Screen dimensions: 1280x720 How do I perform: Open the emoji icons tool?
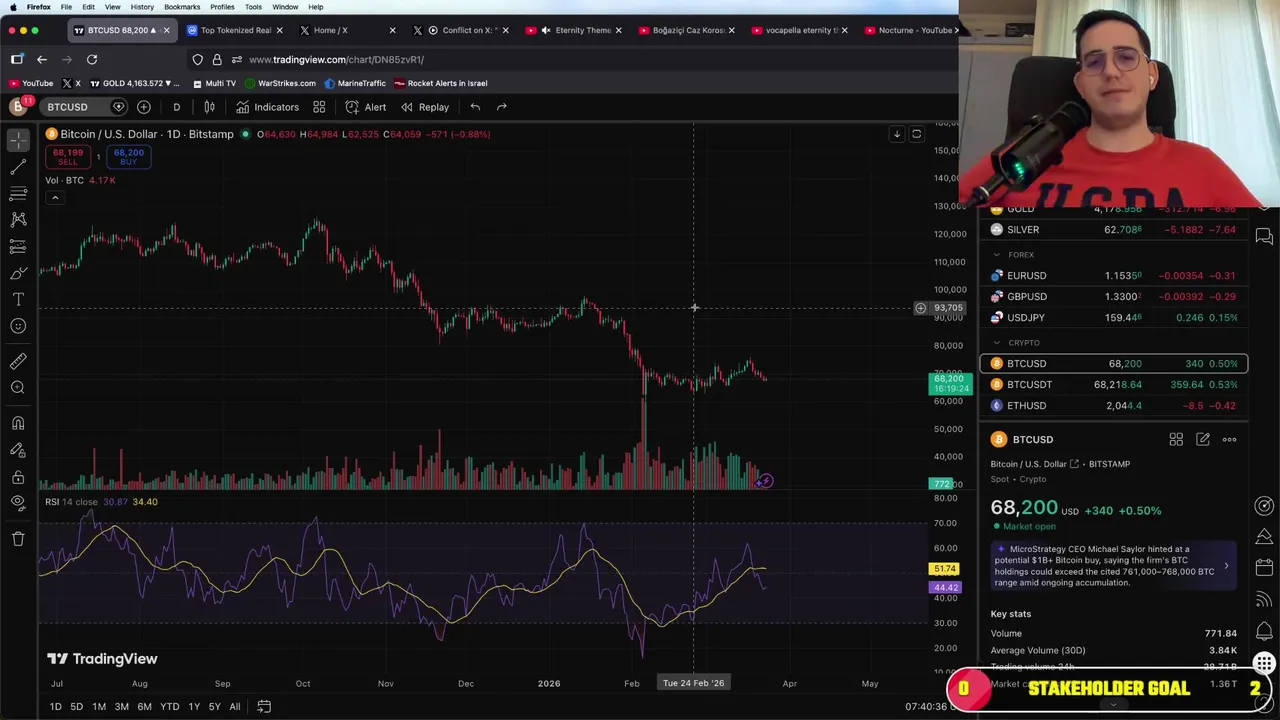pos(18,326)
